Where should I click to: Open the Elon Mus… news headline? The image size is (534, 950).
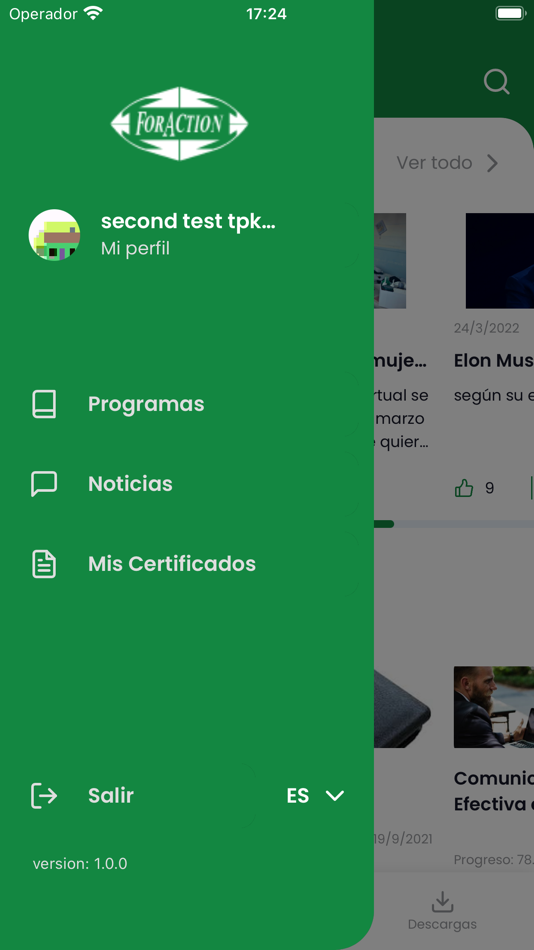click(x=493, y=360)
